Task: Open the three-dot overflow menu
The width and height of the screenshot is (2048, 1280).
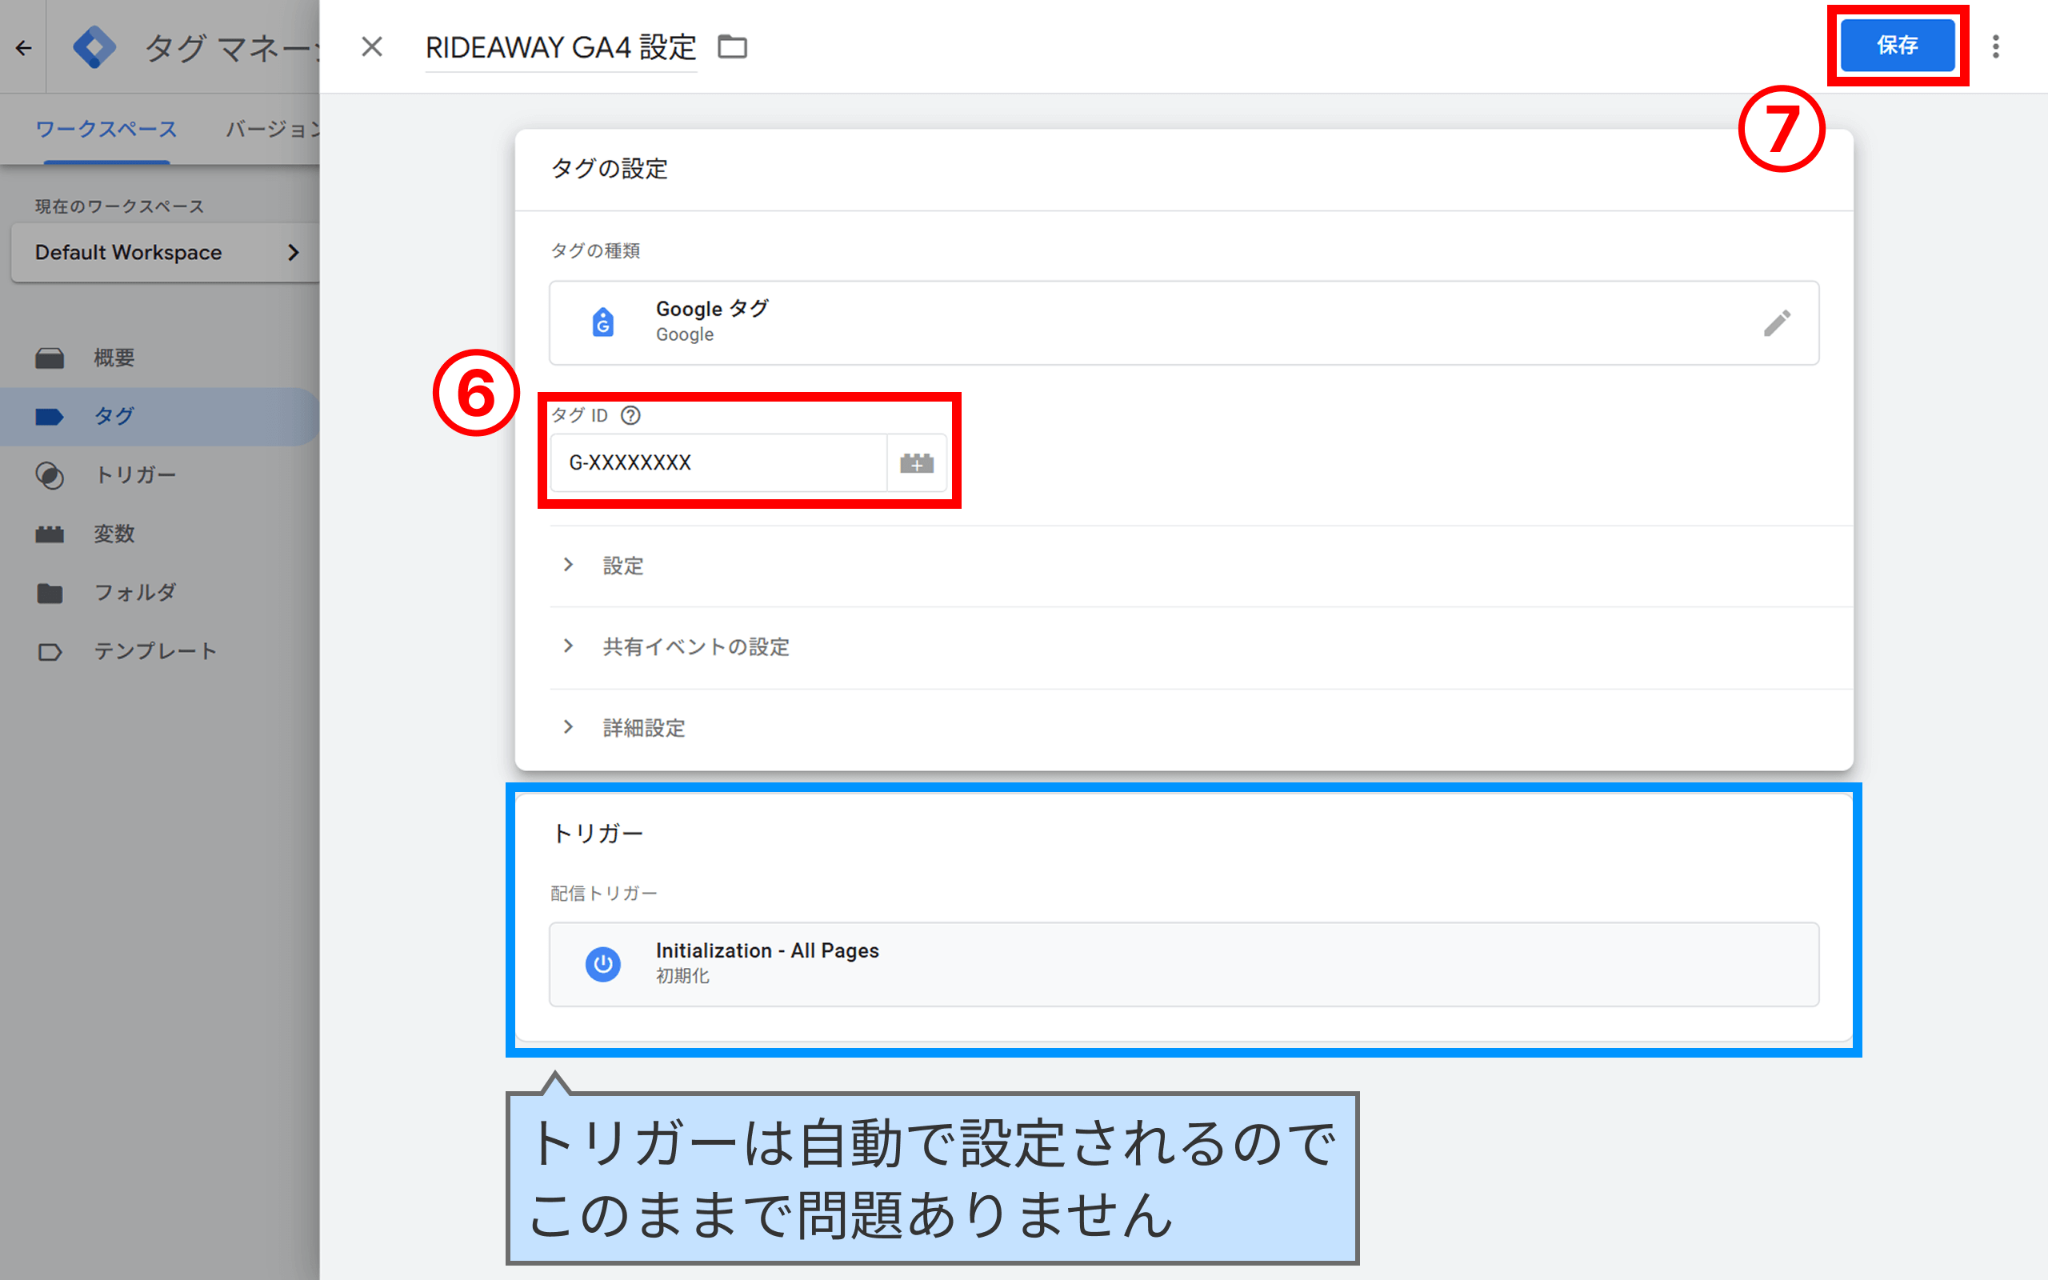Action: (x=1996, y=46)
